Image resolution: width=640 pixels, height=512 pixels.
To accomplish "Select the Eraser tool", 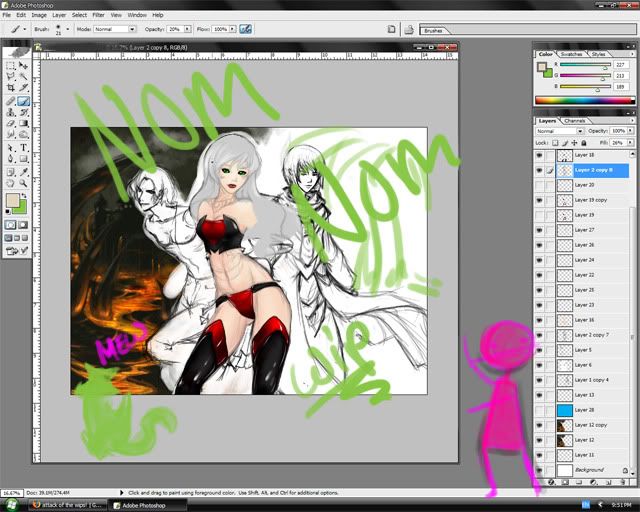I will [11, 123].
